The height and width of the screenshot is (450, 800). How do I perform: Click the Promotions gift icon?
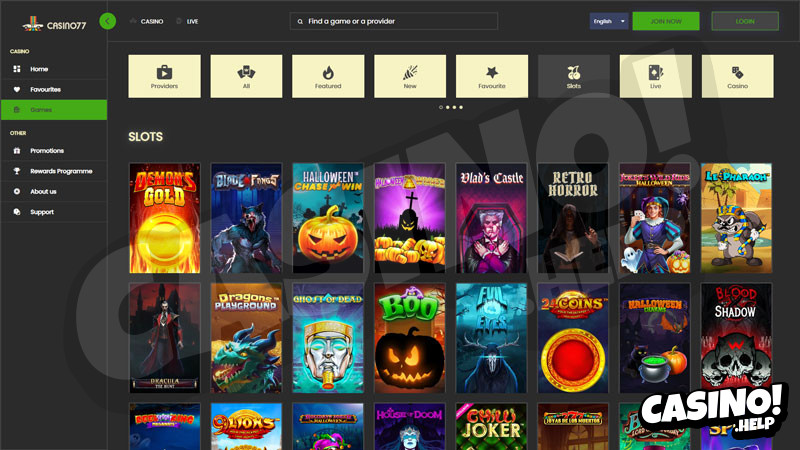17,151
